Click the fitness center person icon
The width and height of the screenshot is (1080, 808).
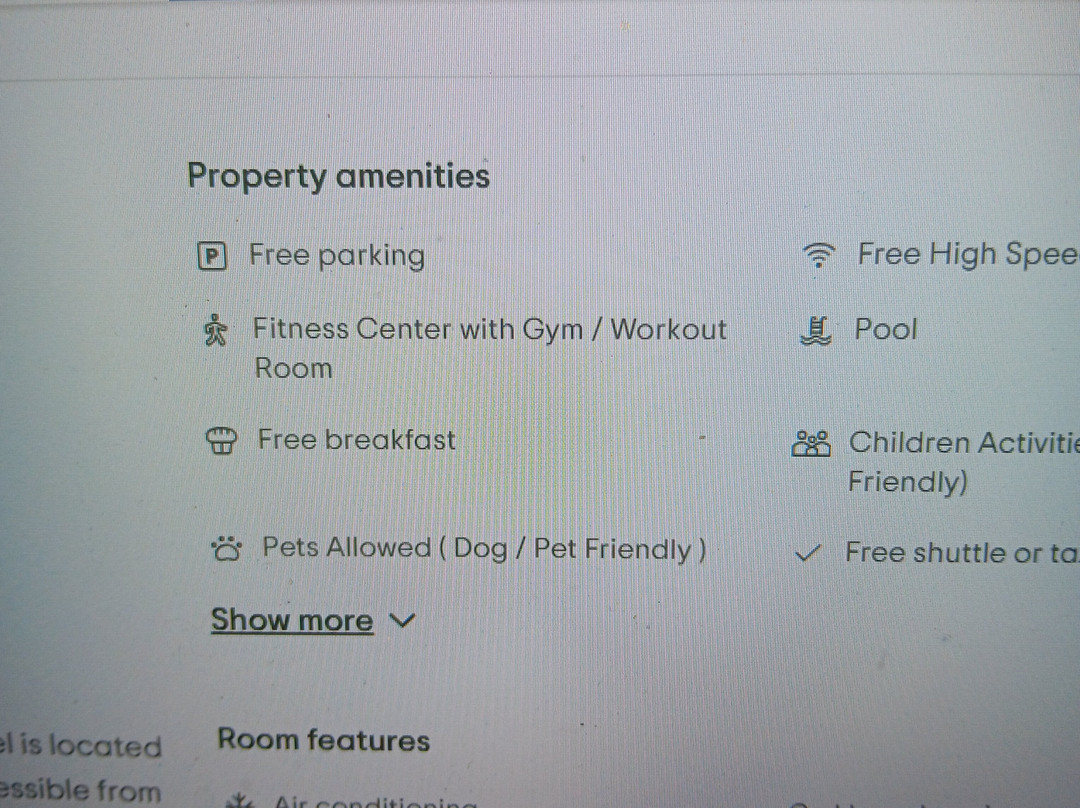click(215, 330)
